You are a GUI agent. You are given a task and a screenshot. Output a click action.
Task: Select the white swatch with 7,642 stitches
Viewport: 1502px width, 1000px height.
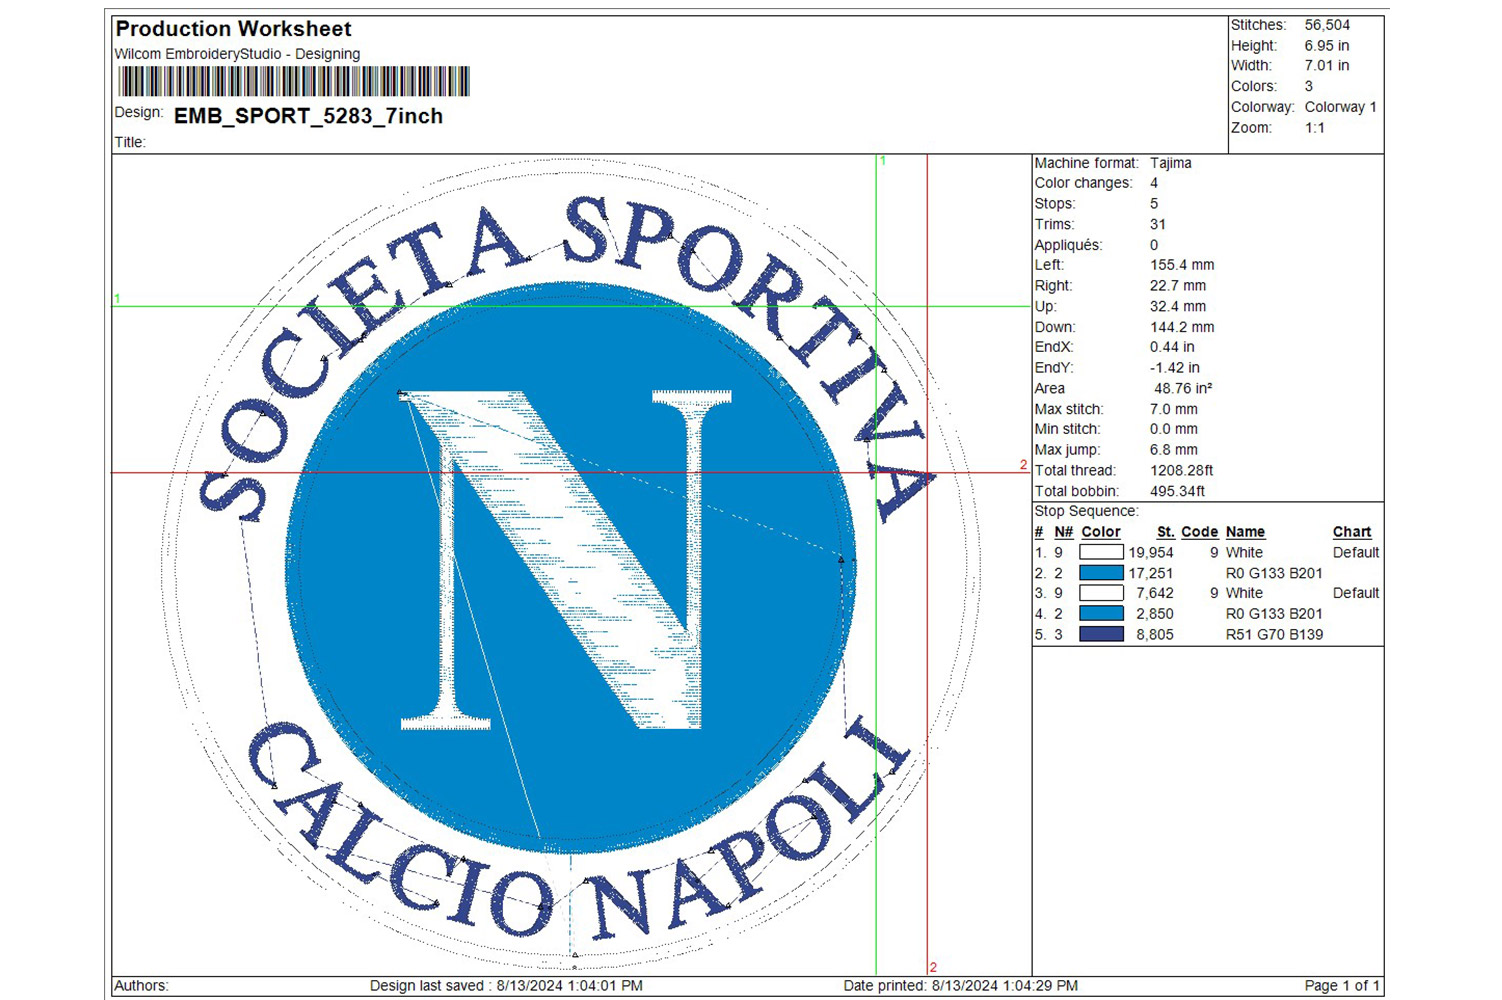tap(1101, 593)
